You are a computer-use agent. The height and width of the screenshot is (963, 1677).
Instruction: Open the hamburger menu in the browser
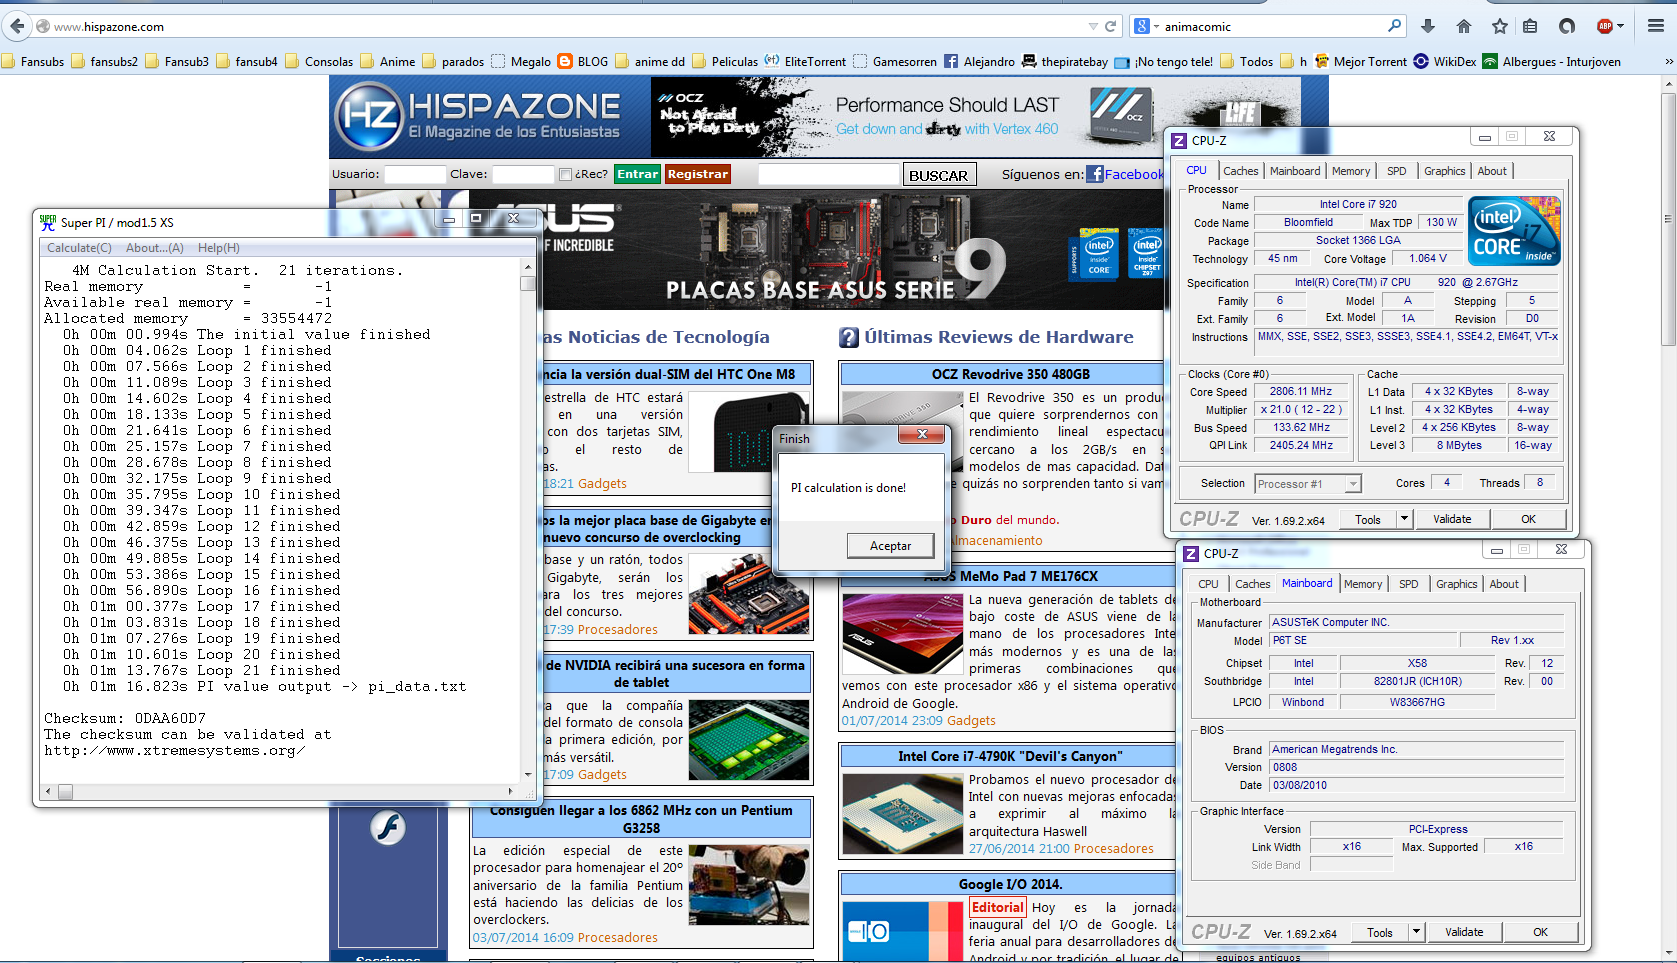tap(1656, 26)
